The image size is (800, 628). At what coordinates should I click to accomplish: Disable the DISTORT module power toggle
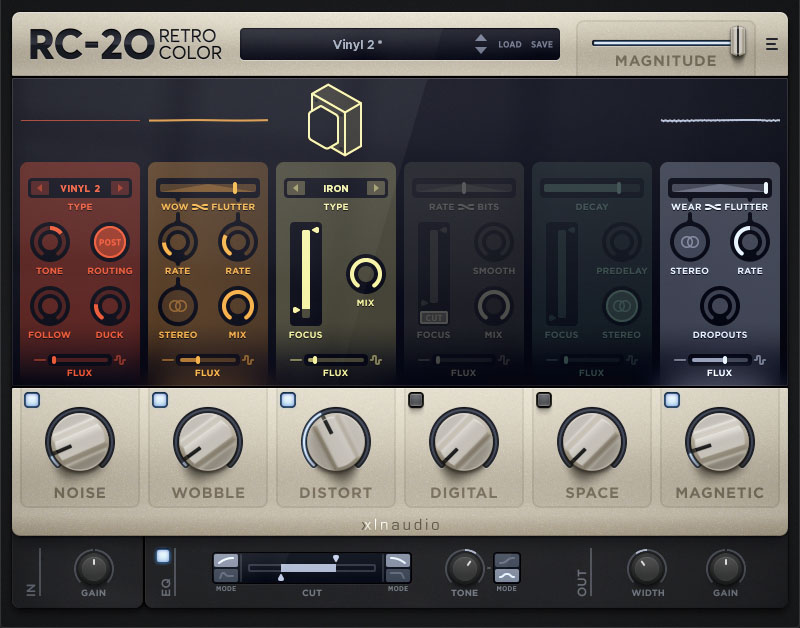[x=288, y=400]
